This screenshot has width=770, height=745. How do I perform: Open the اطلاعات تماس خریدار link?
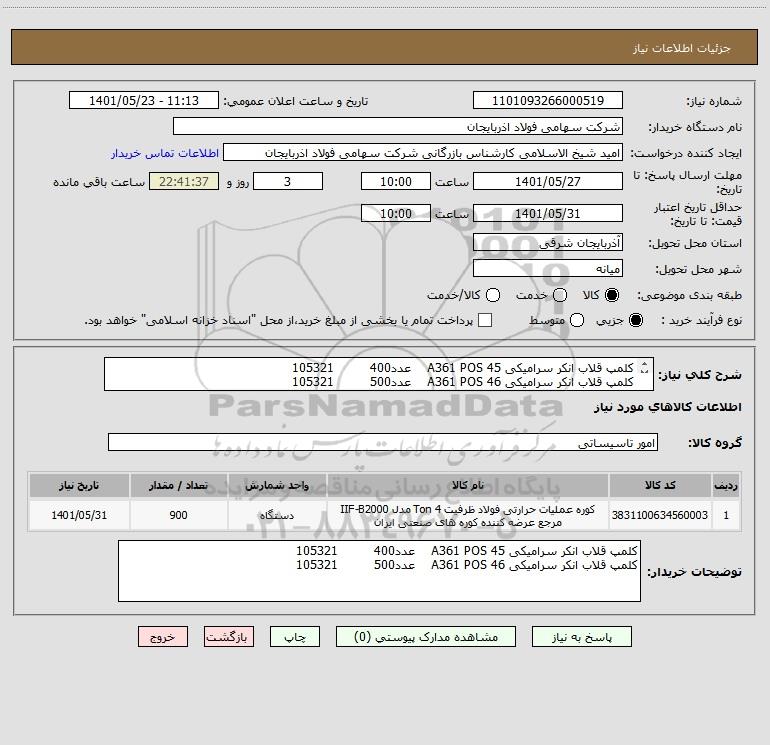[165, 153]
